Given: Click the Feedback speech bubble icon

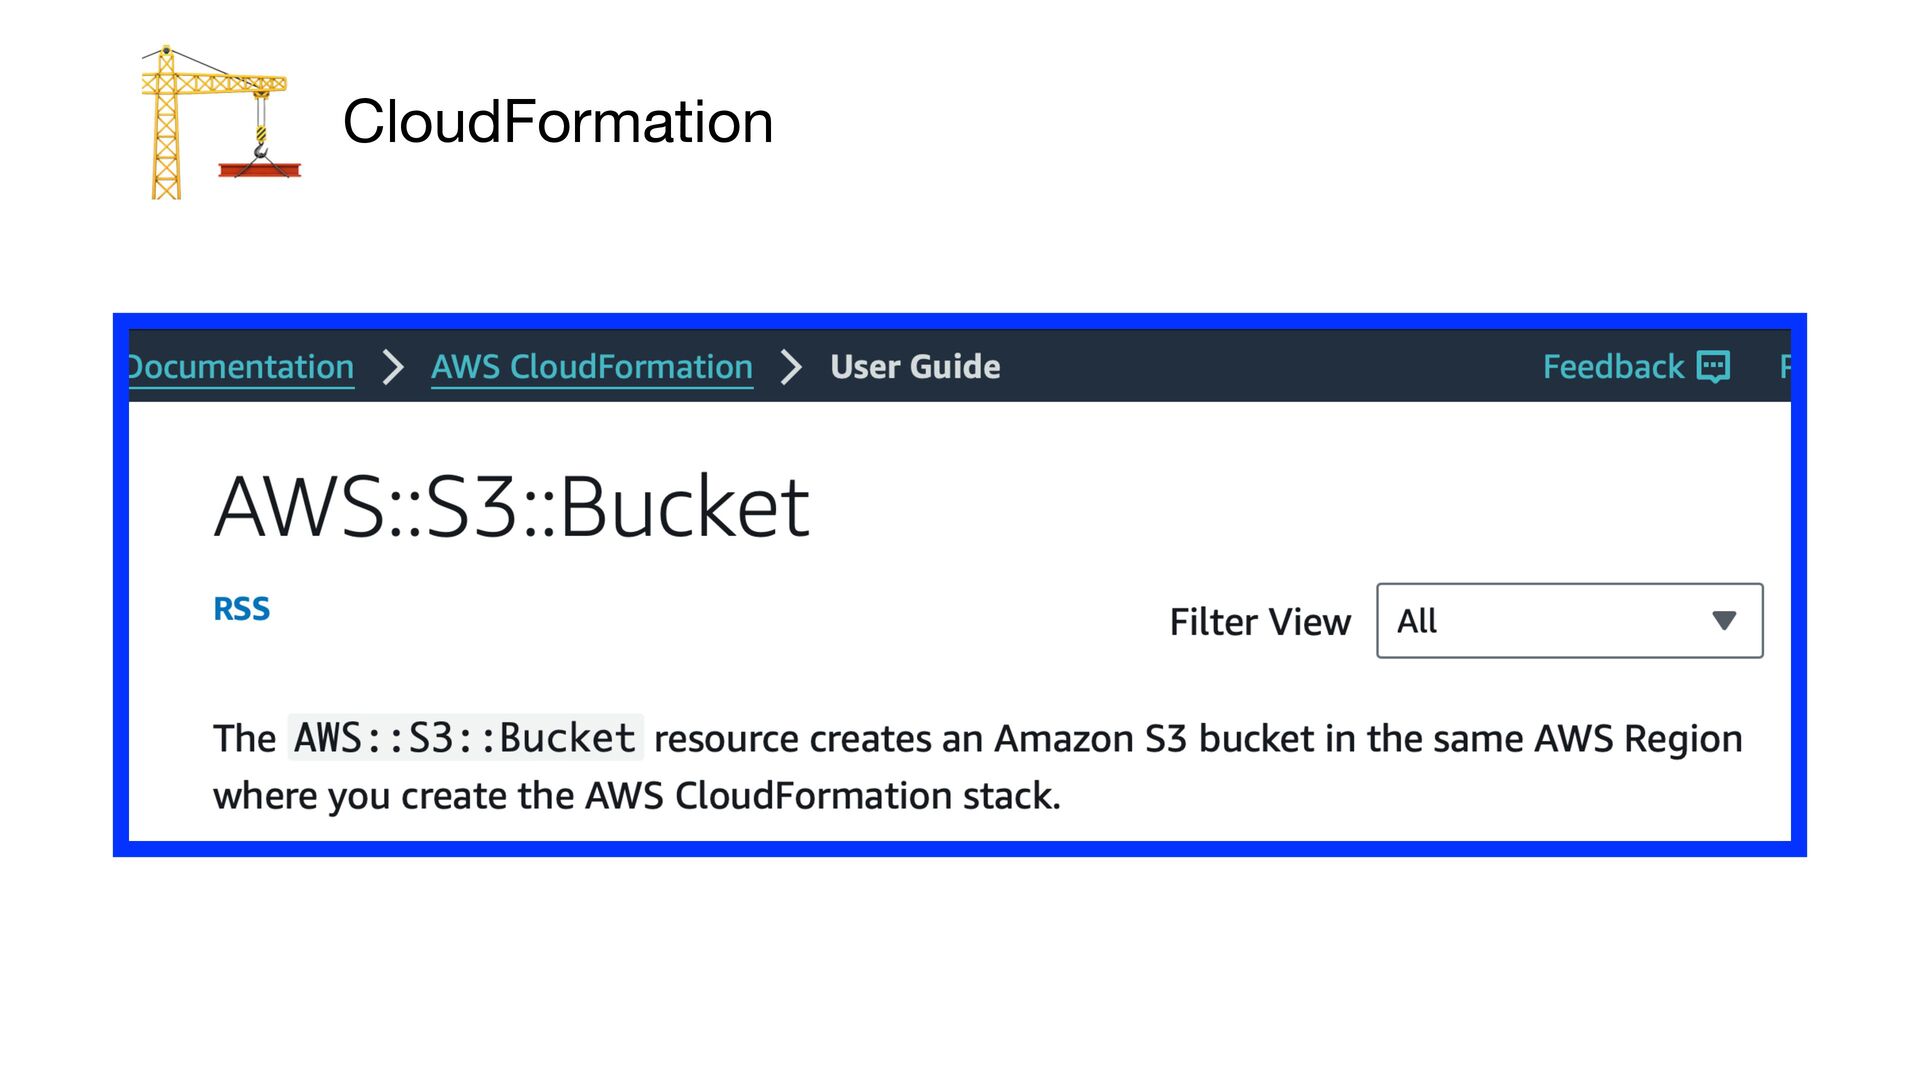Looking at the screenshot, I should click(x=1713, y=367).
